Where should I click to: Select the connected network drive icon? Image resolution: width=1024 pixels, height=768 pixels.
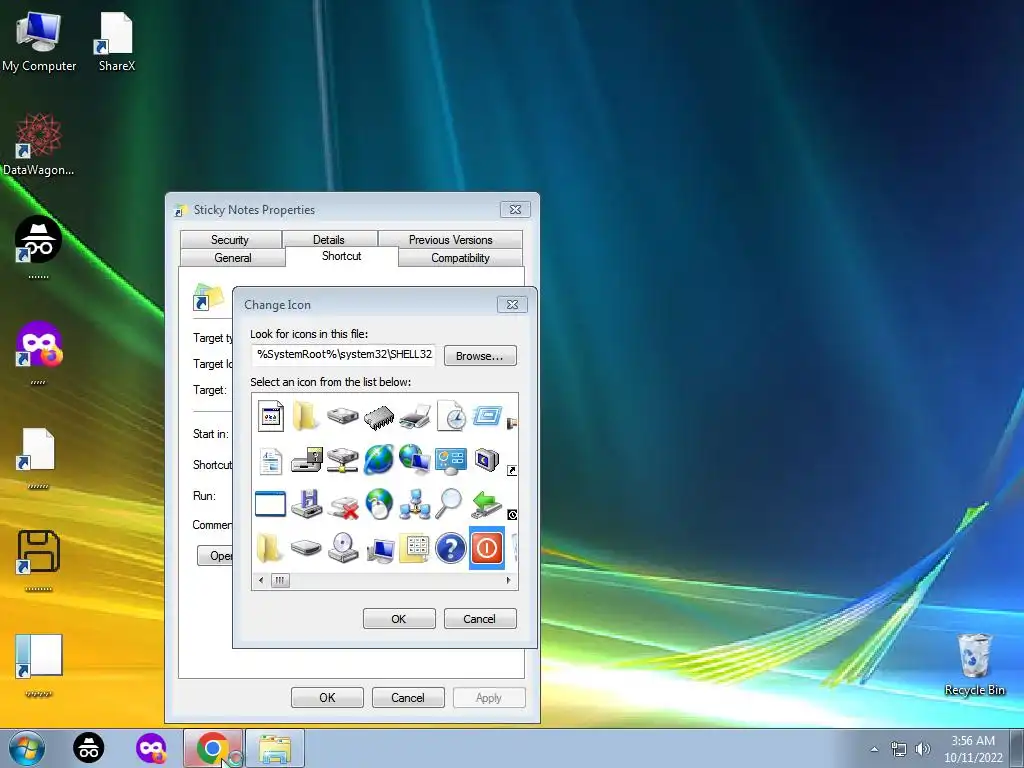342,460
